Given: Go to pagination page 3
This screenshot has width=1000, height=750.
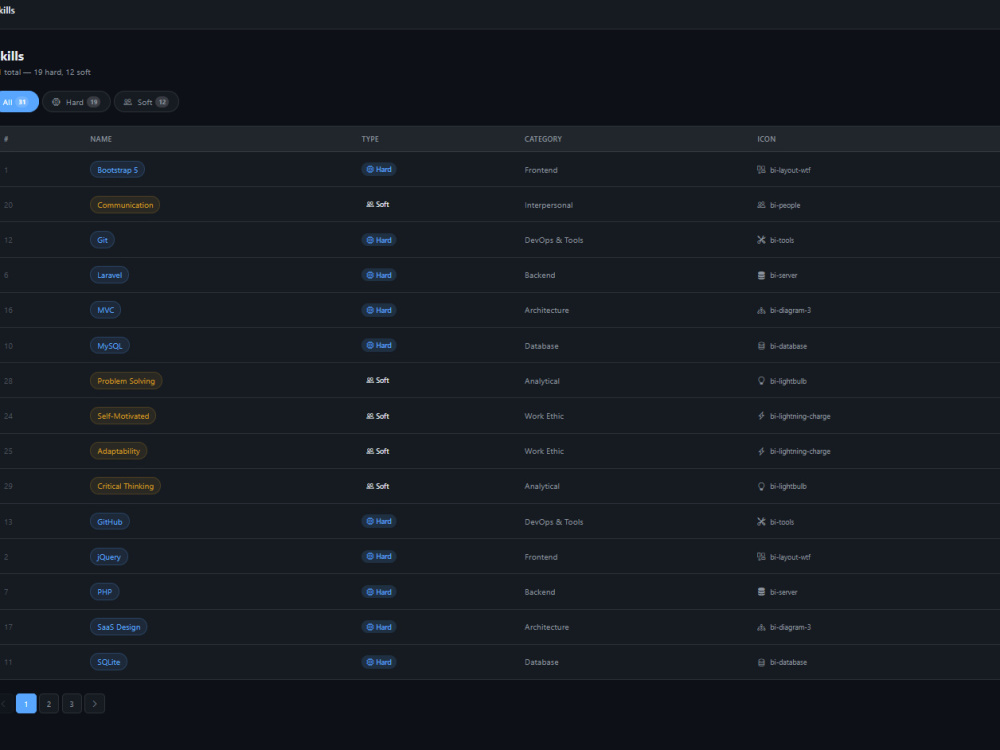Looking at the screenshot, I should click(71, 703).
